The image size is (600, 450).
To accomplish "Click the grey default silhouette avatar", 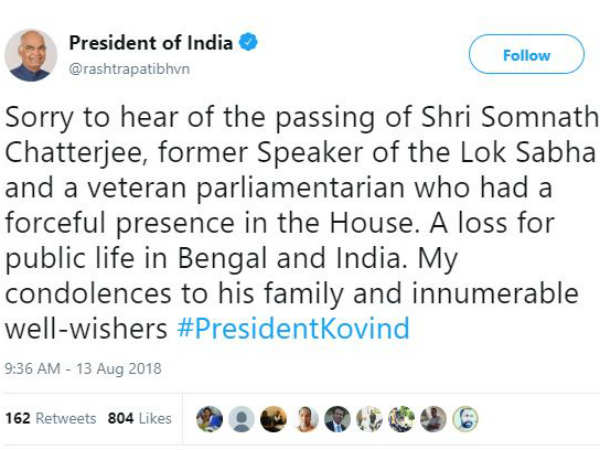I will click(x=241, y=419).
